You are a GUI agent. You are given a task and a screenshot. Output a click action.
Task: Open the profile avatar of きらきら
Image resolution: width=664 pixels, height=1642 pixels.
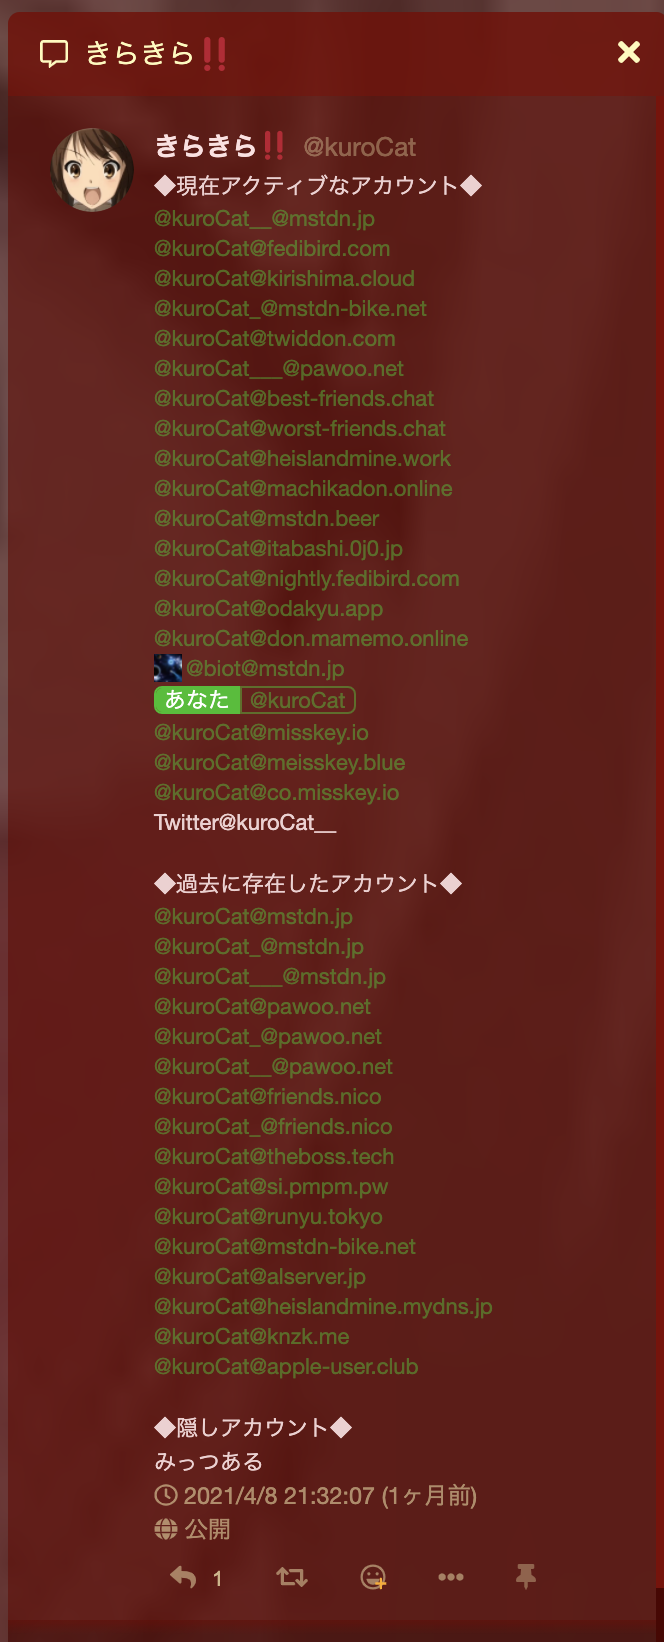point(92,170)
